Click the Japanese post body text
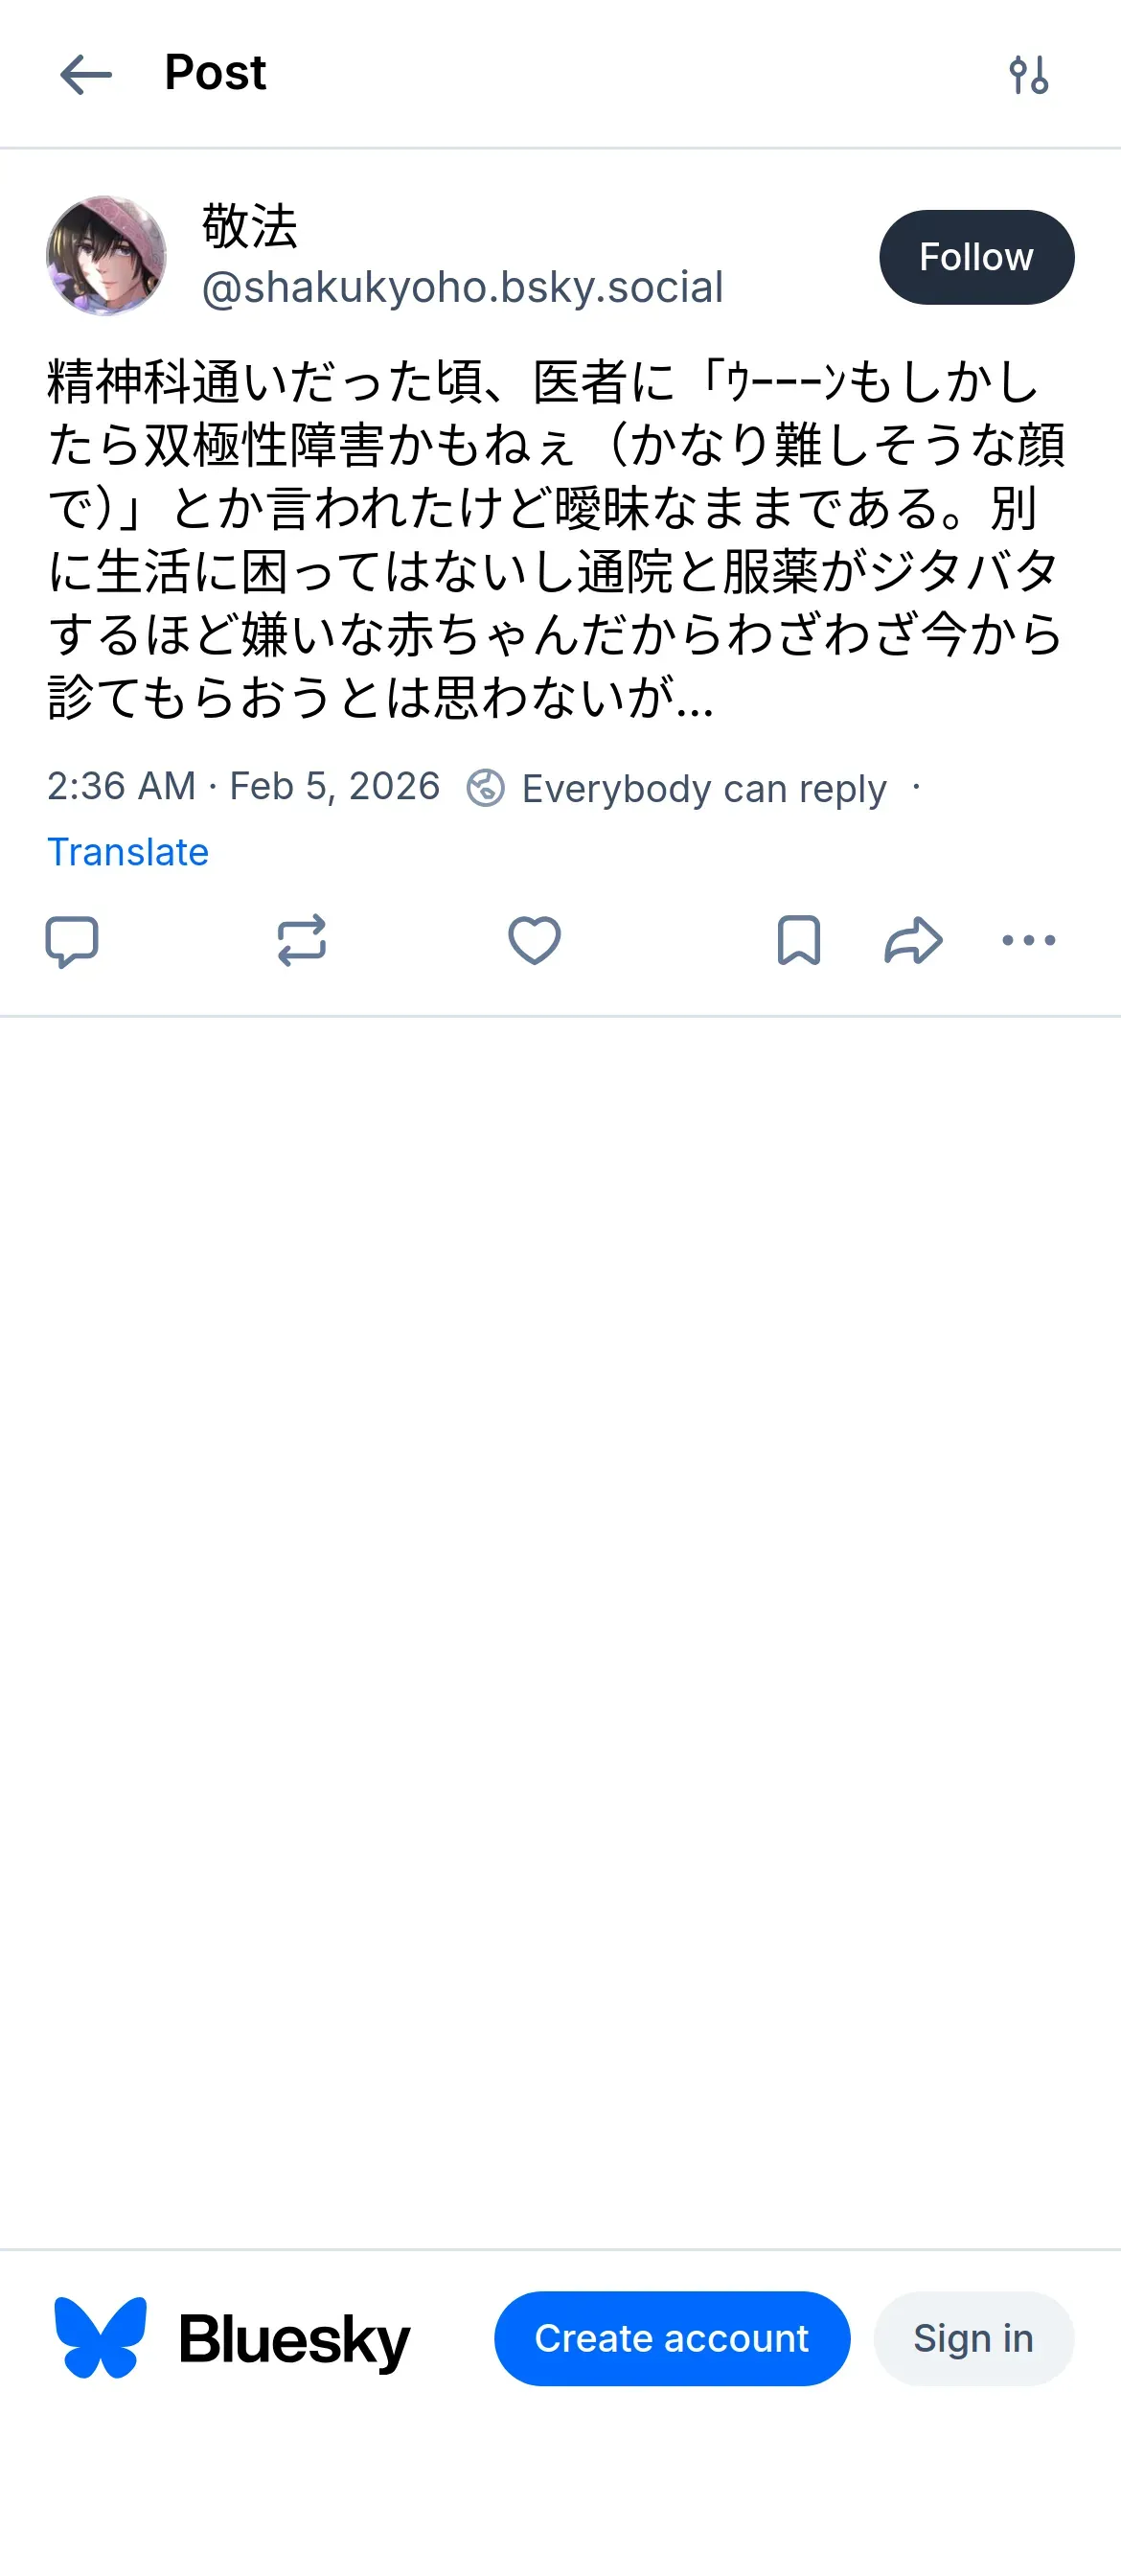 click(x=556, y=540)
